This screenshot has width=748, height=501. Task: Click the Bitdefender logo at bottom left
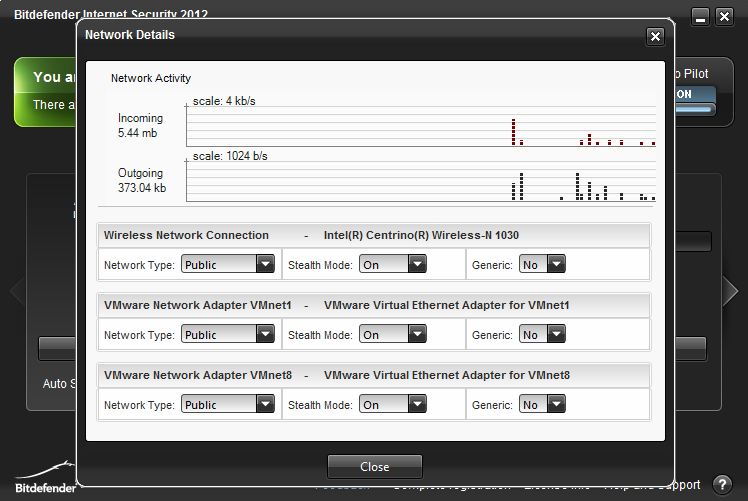45,478
